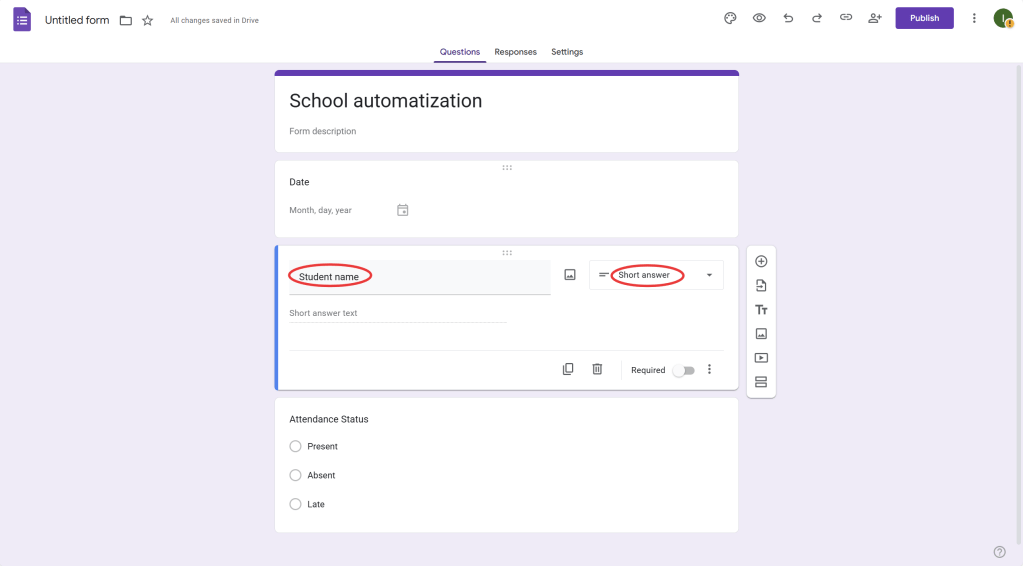1023x566 pixels.
Task: Select the Present radio option
Action: 295,447
